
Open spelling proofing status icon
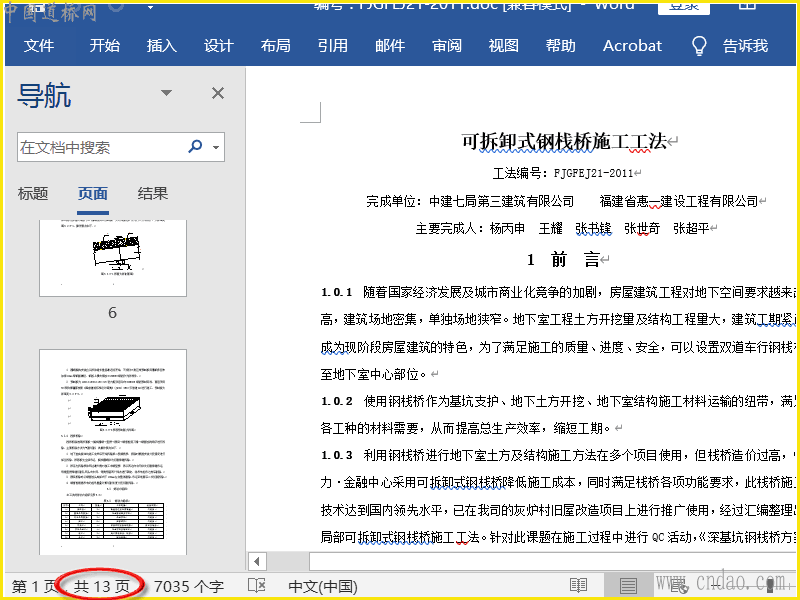click(256, 585)
